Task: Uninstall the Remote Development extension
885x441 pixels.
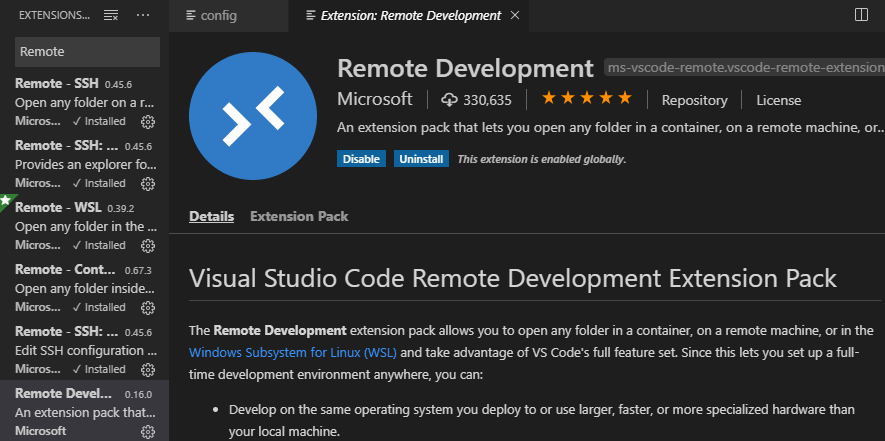Action: click(421, 159)
